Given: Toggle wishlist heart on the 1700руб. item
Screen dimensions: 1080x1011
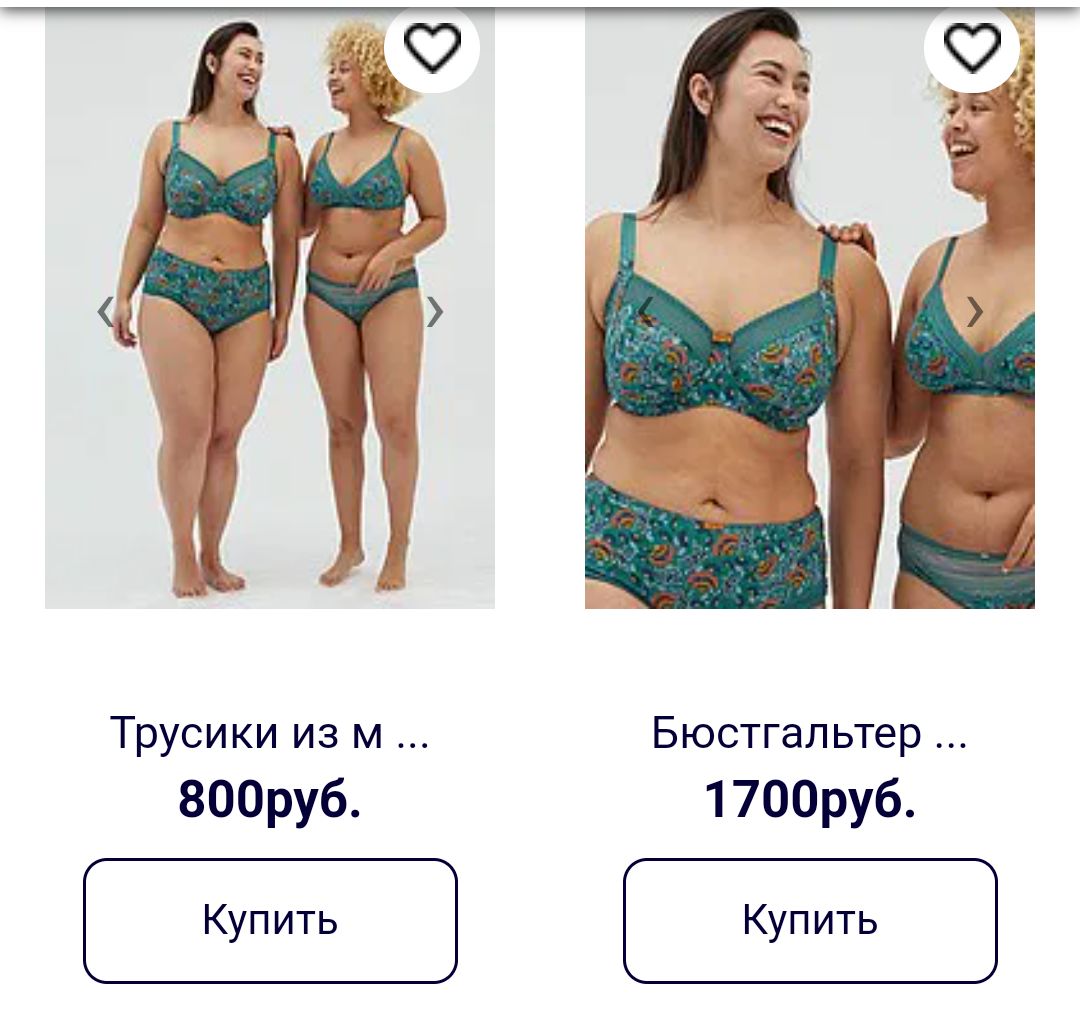Looking at the screenshot, I should pyautogui.click(x=972, y=47).
